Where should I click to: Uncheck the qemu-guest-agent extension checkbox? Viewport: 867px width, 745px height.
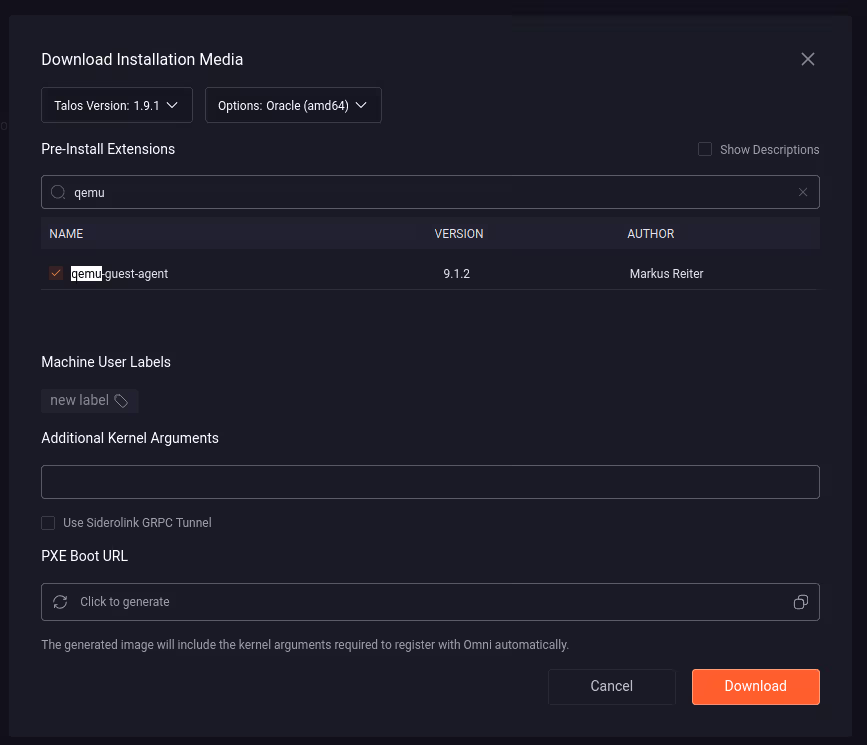(56, 273)
